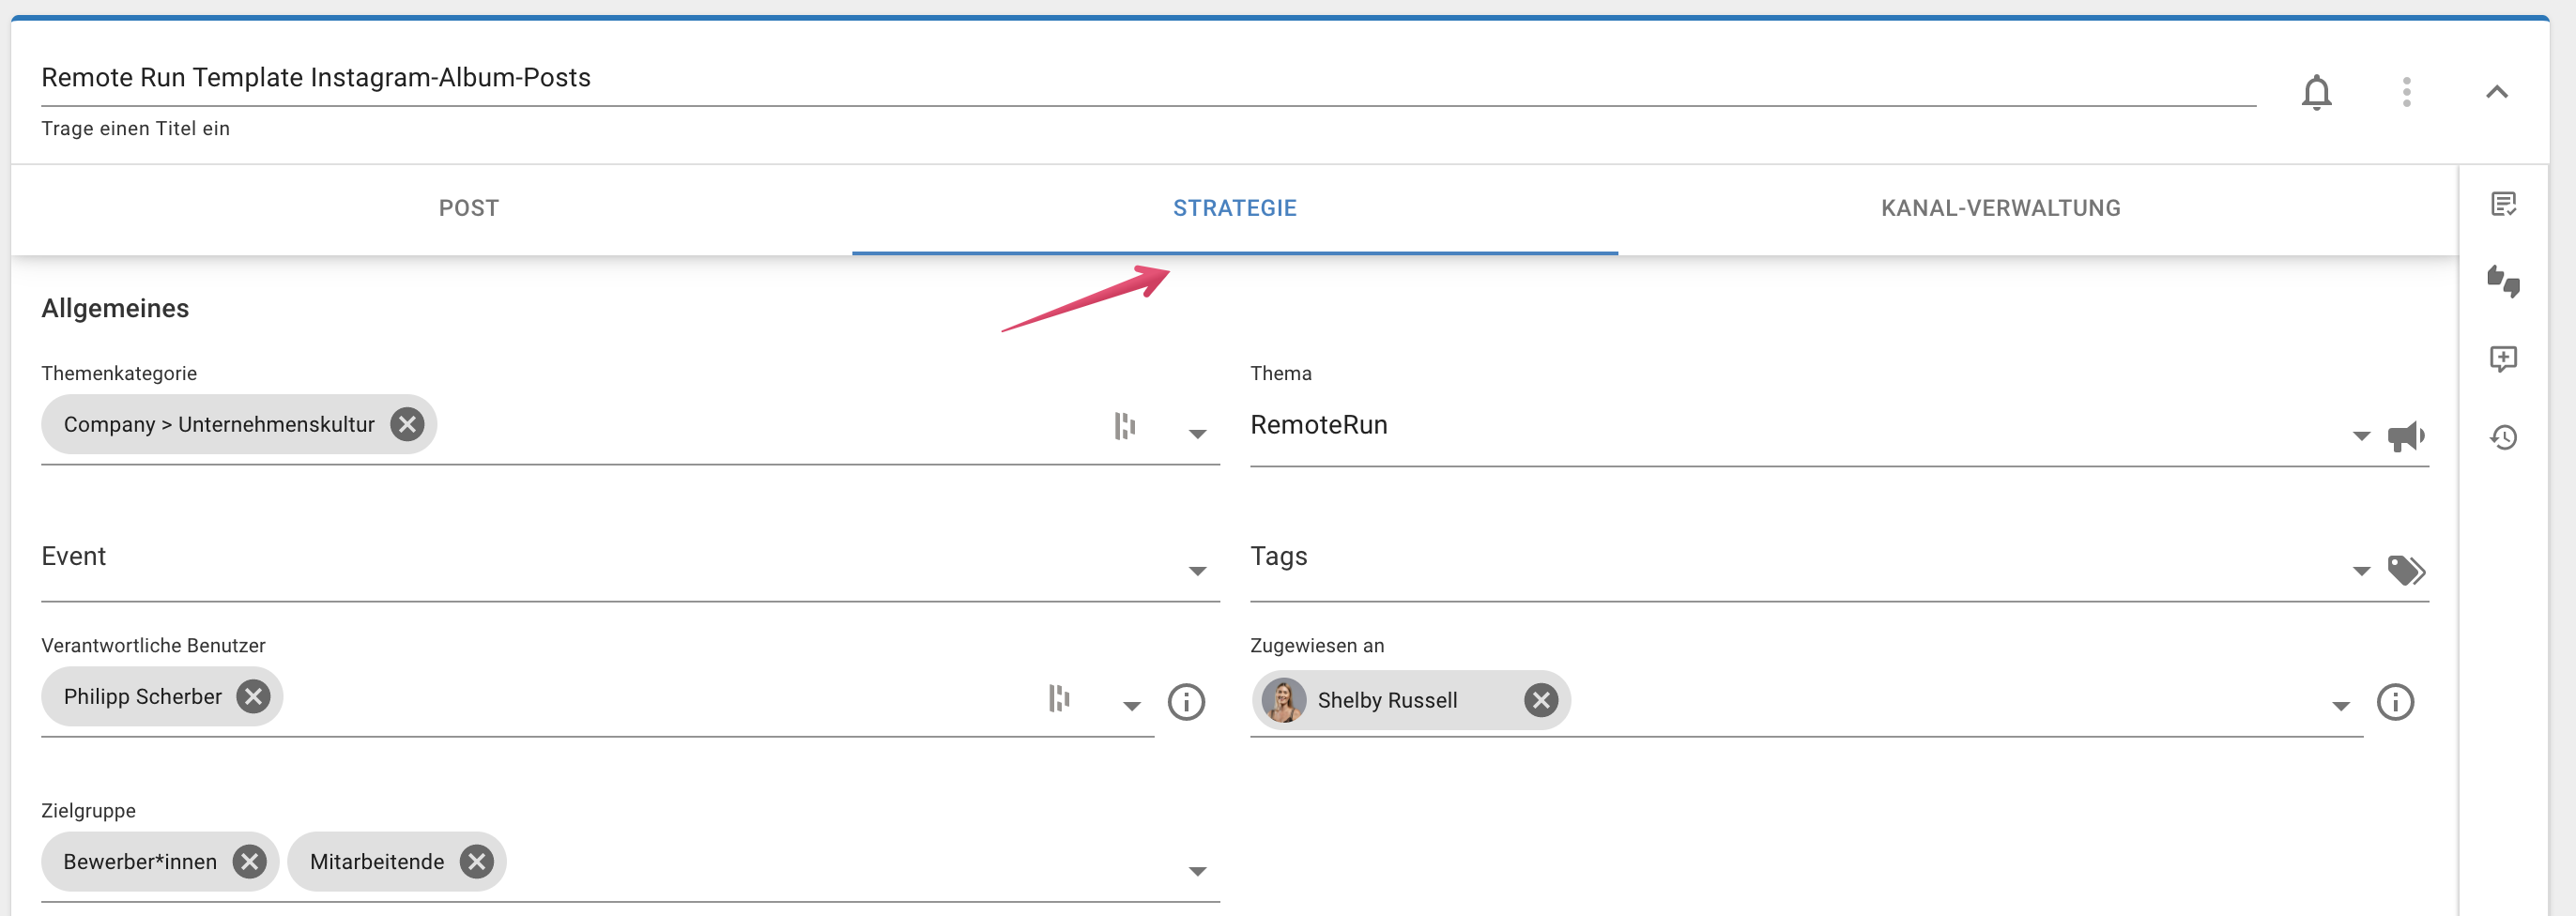Click the Bewerber*innen chip label
The image size is (2576, 916).
point(139,861)
